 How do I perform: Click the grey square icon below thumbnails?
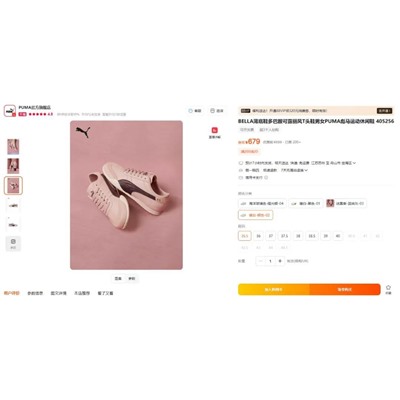13,243
